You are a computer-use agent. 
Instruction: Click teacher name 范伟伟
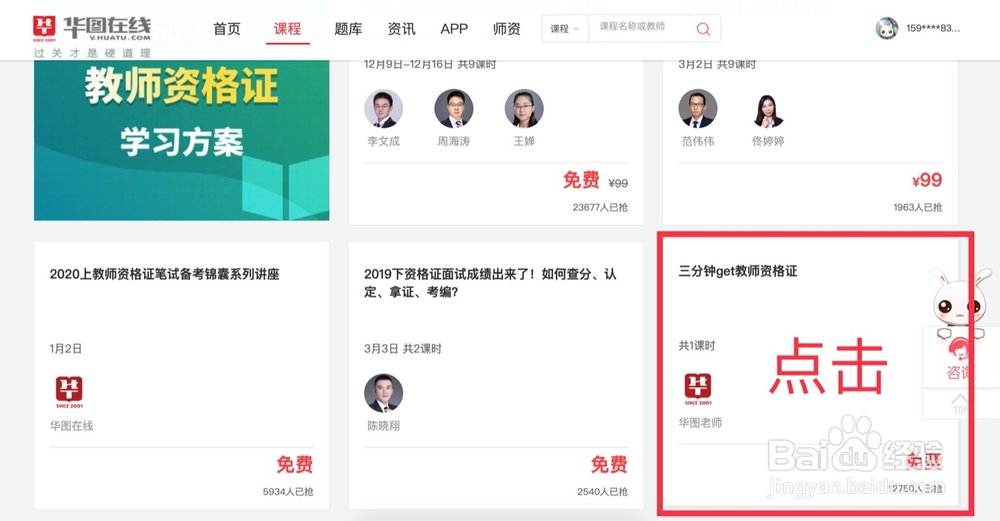(x=698, y=141)
